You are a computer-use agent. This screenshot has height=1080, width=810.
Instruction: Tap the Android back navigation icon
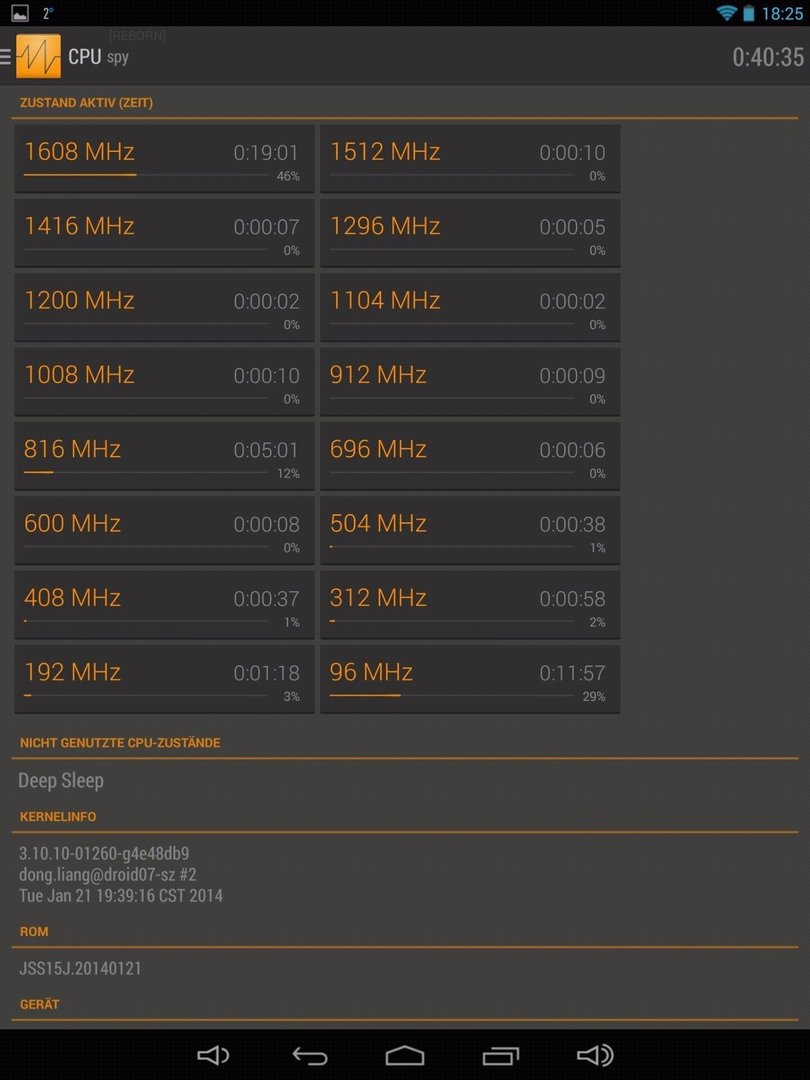click(x=310, y=1055)
